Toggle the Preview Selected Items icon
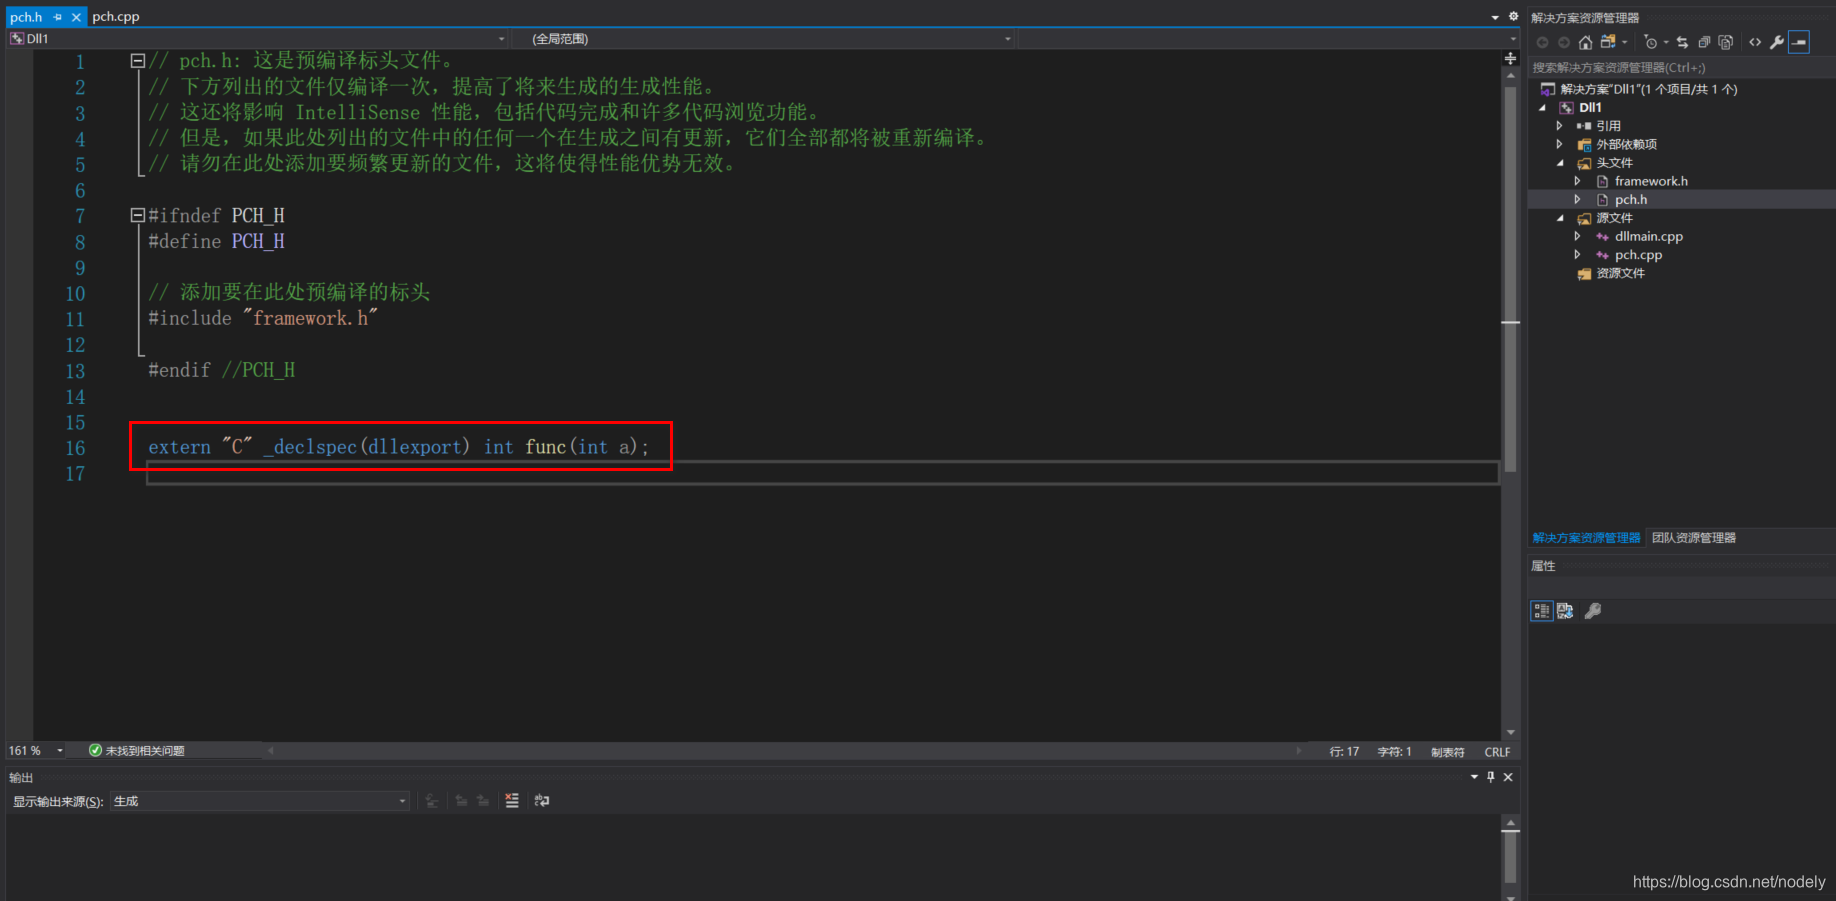The image size is (1836, 901). (1799, 42)
